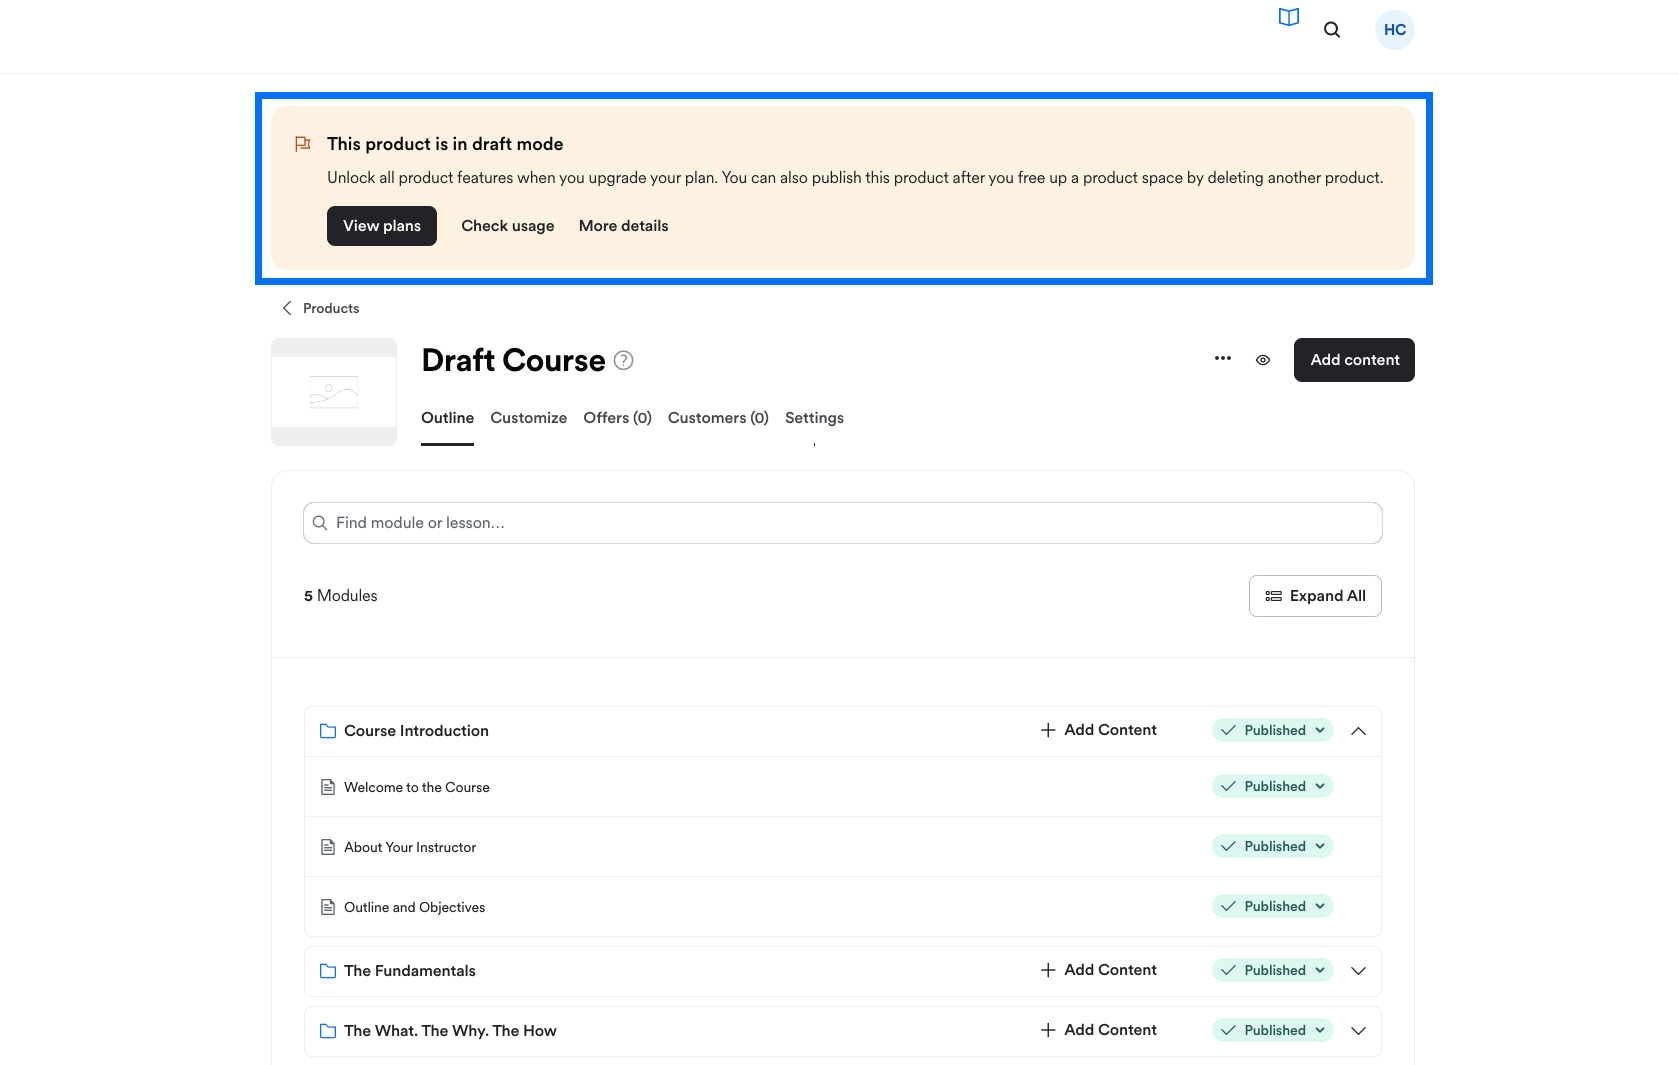Open the three-dot more options menu
The width and height of the screenshot is (1679, 1065).
pos(1222,359)
